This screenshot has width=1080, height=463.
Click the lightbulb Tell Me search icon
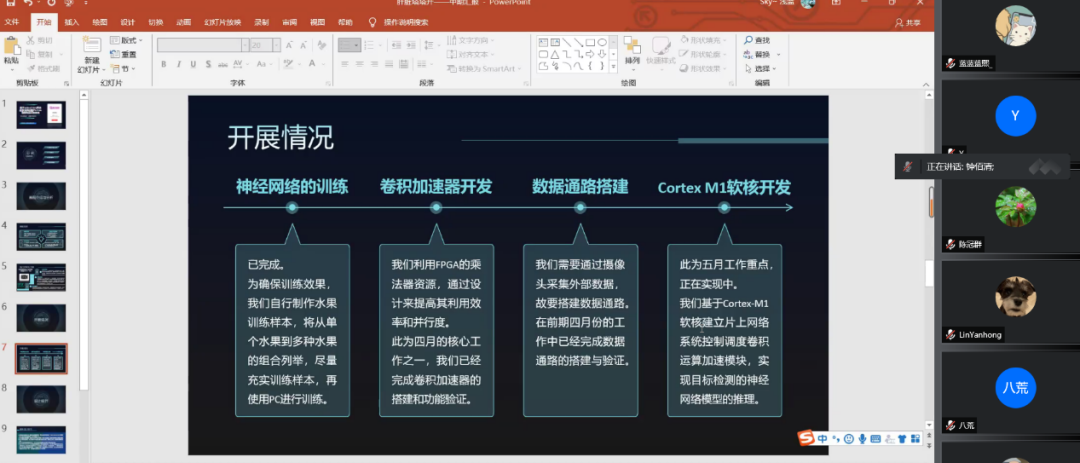[374, 21]
